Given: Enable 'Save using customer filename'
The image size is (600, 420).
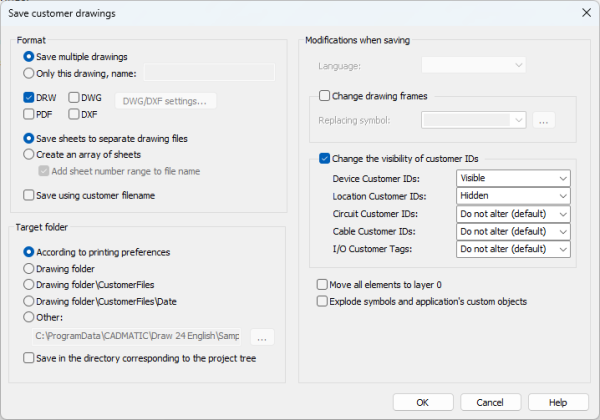Looking at the screenshot, I should coord(28,195).
